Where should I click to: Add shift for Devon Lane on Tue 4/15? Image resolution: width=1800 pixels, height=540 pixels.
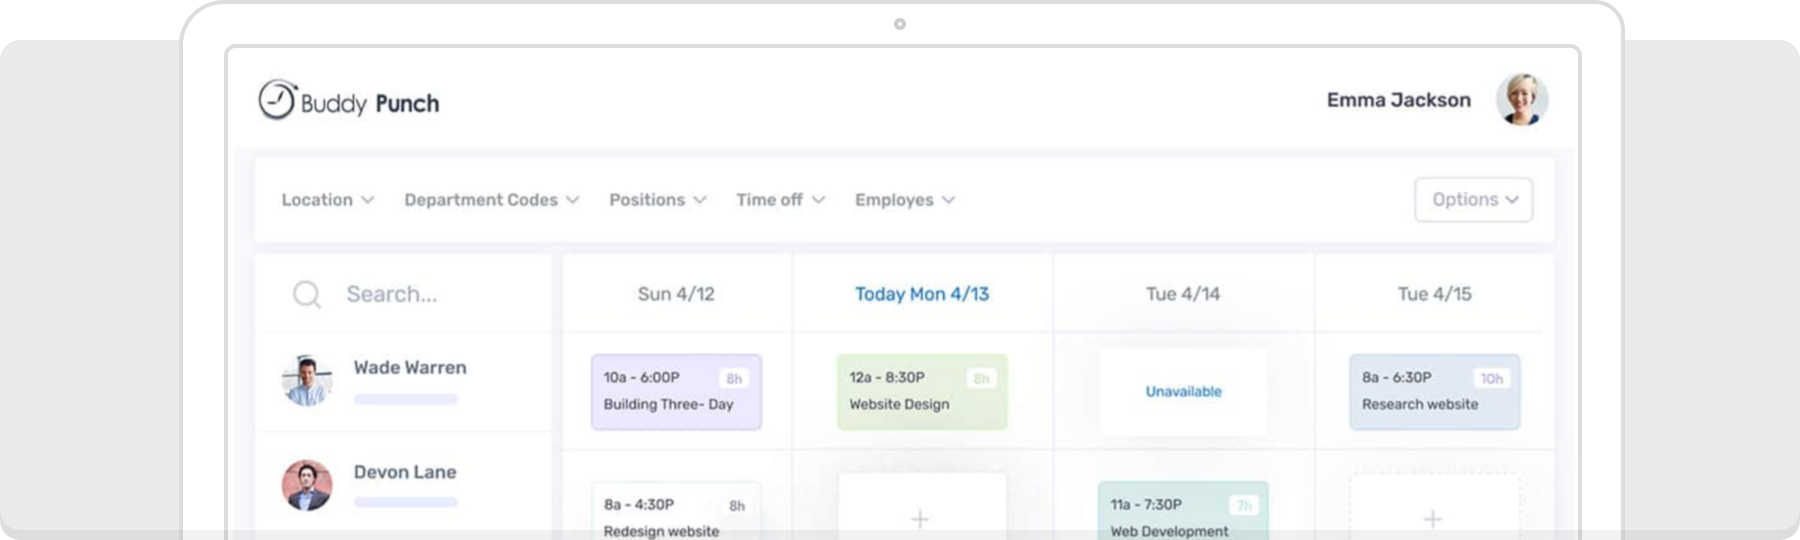(1433, 518)
